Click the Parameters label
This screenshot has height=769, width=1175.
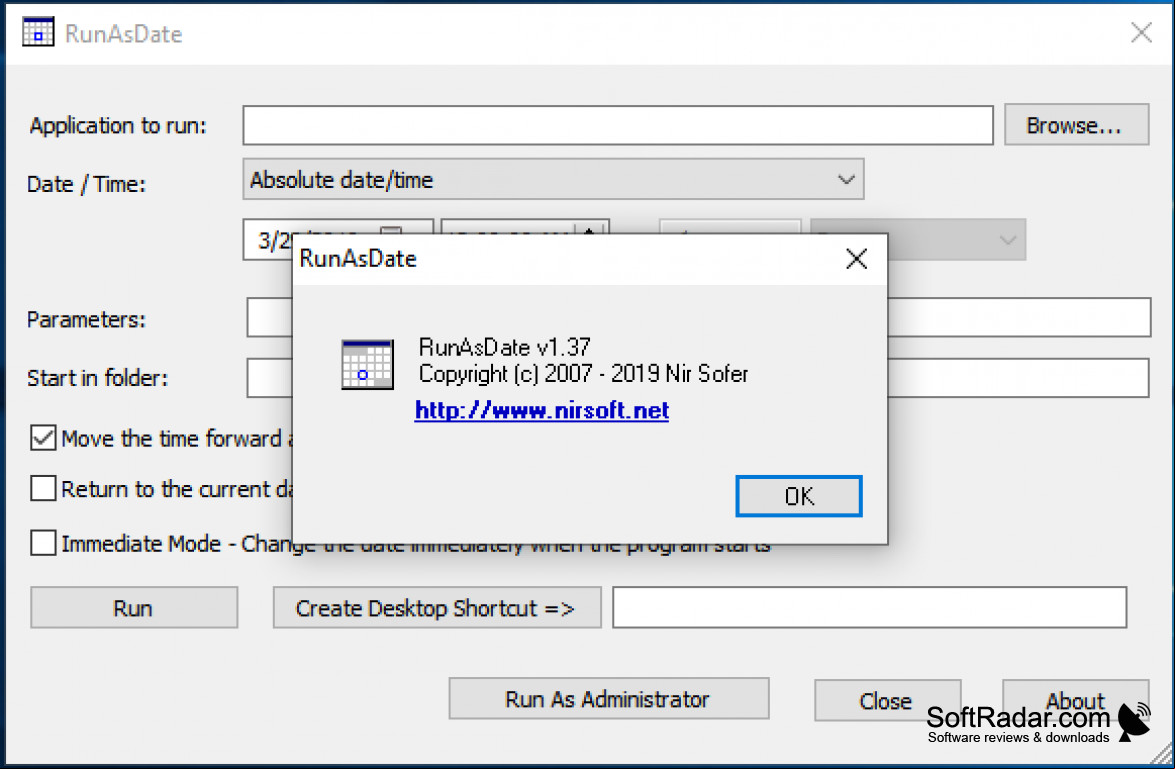click(86, 319)
